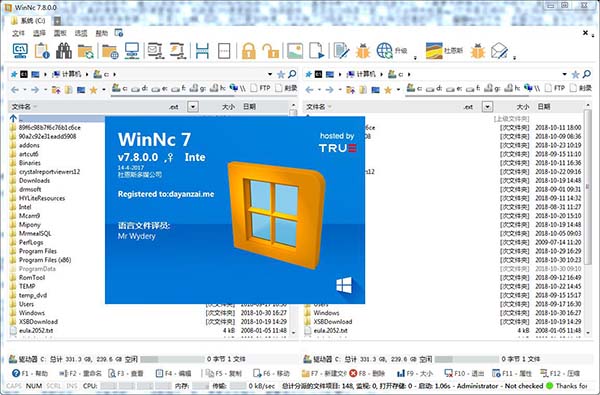Click the network computer monitor toolbar icon
The height and width of the screenshot is (395, 600).
(x=132, y=51)
